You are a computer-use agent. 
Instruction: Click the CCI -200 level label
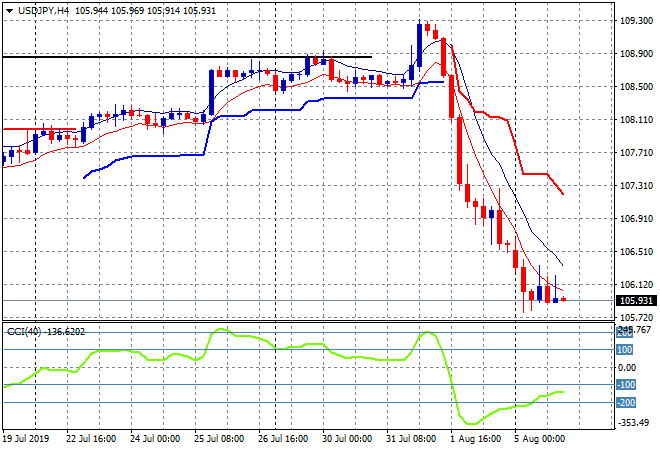pos(626,403)
